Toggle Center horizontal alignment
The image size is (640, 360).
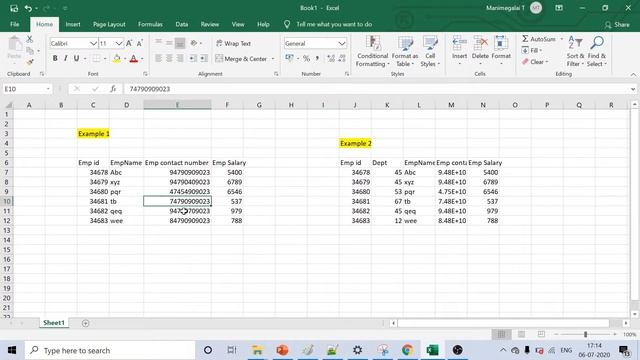tap(169, 58)
